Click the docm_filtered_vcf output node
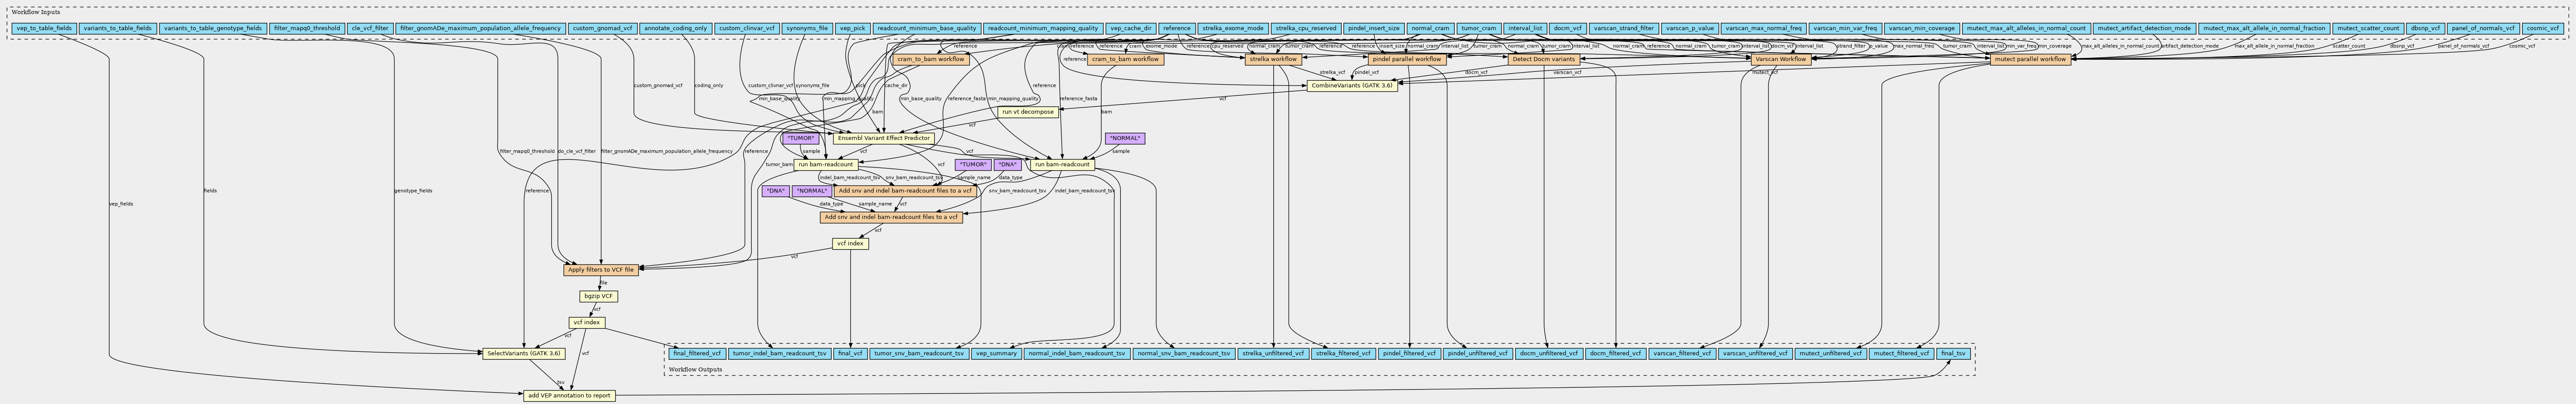This screenshot has width=2576, height=404. (x=1616, y=353)
